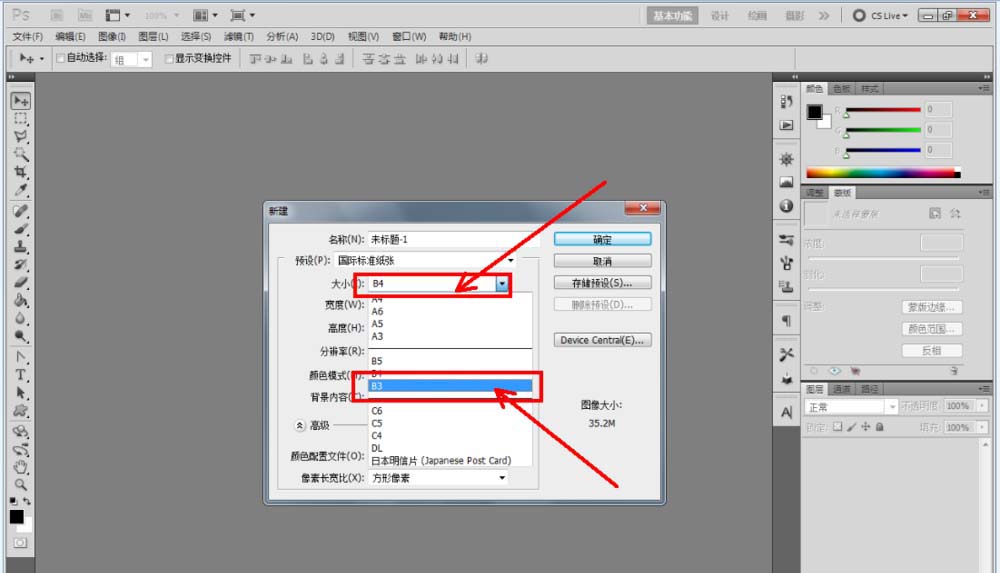Screen dimensions: 1000x573
Task: Click the 确定 button in New dialog
Action: tap(602, 239)
